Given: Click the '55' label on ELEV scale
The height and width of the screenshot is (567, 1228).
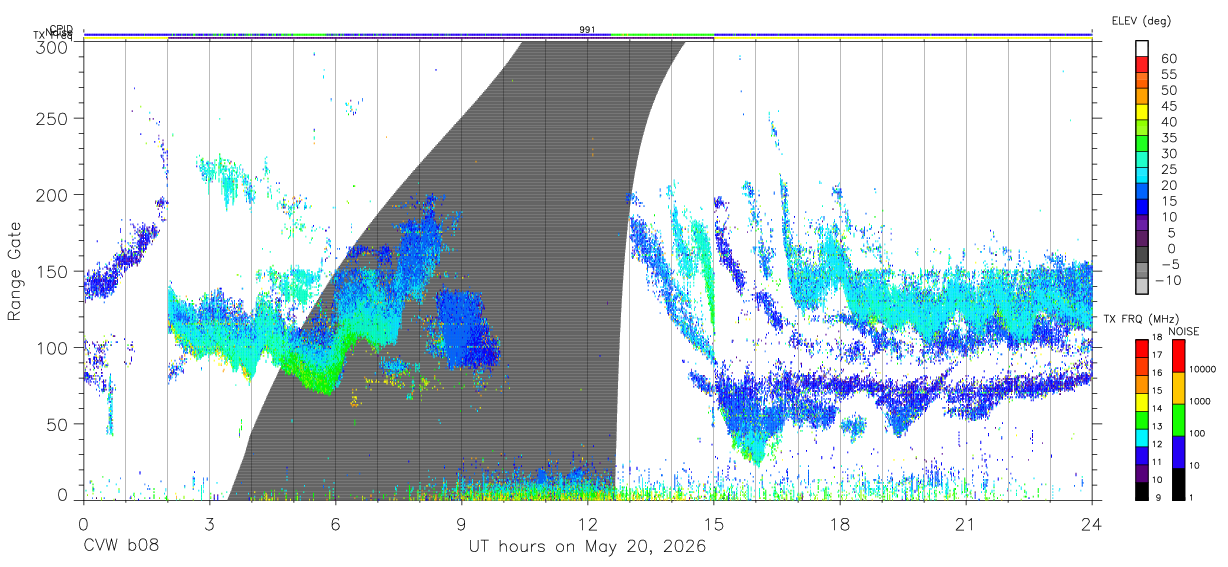Looking at the screenshot, I should tap(1168, 74).
